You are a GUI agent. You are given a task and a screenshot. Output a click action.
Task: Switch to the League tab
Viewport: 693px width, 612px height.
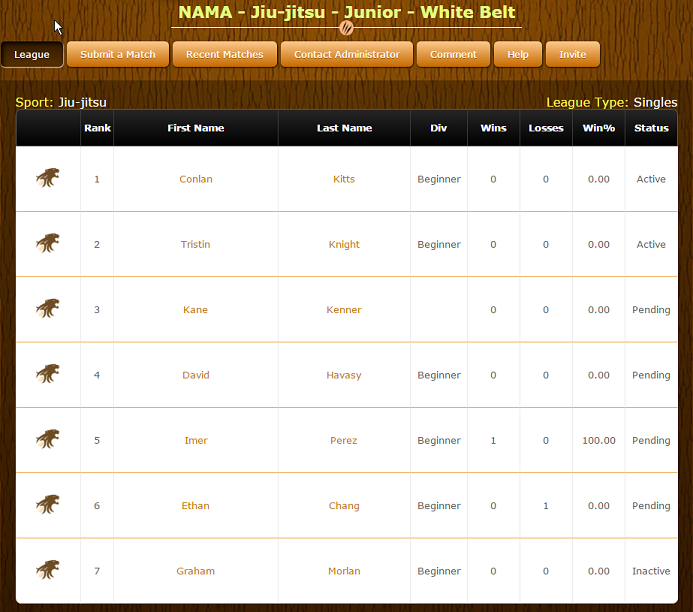[32, 54]
